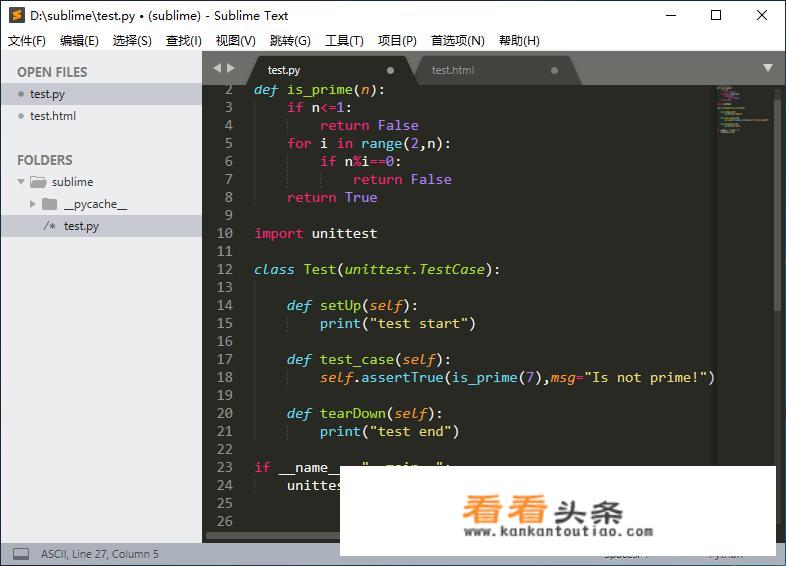
Task: Click the "test end" string on line 21
Action: pyautogui.click(x=411, y=432)
